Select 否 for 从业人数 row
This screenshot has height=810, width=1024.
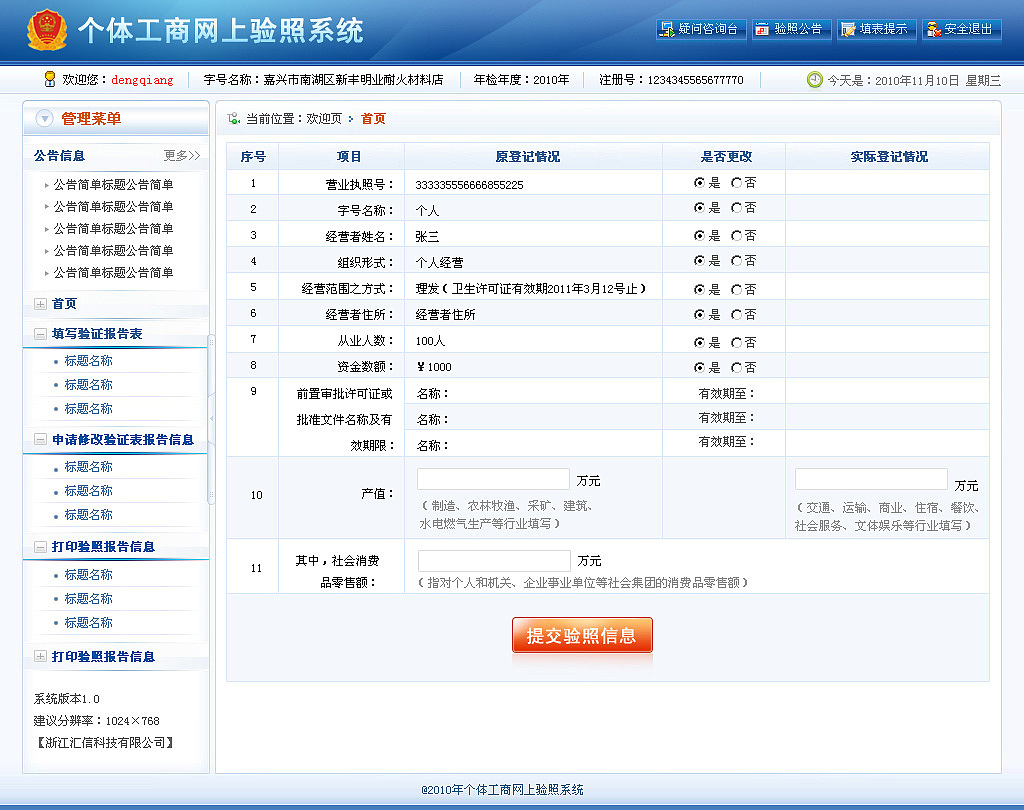[x=737, y=342]
